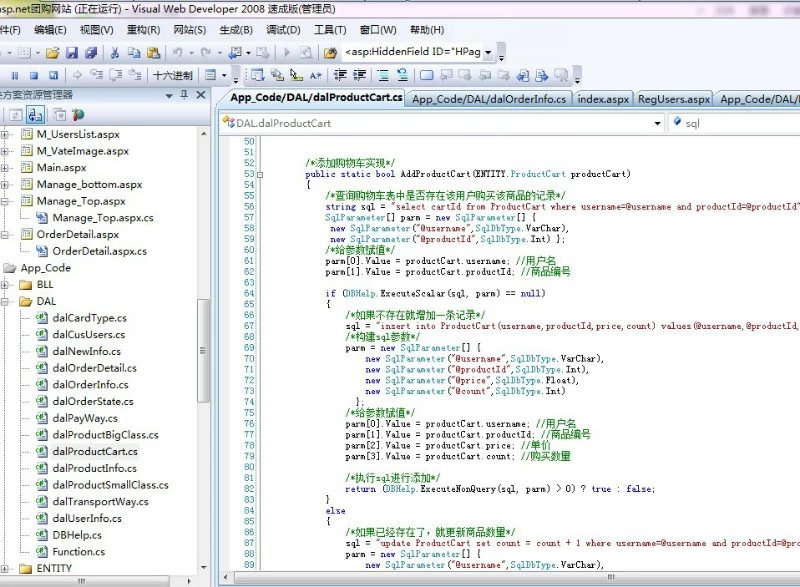Cut selection with the scissors icon
Image resolution: width=800 pixels, height=587 pixels.
115,53
